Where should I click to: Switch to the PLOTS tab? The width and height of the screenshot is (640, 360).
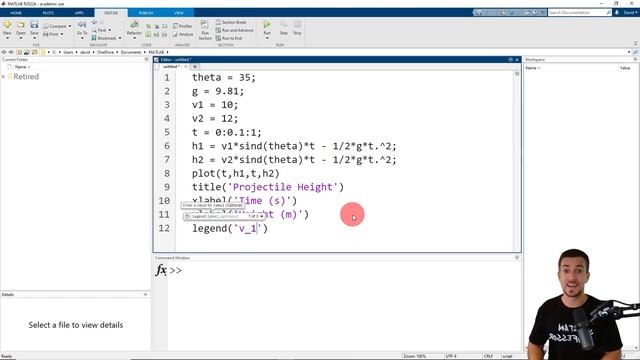48,13
